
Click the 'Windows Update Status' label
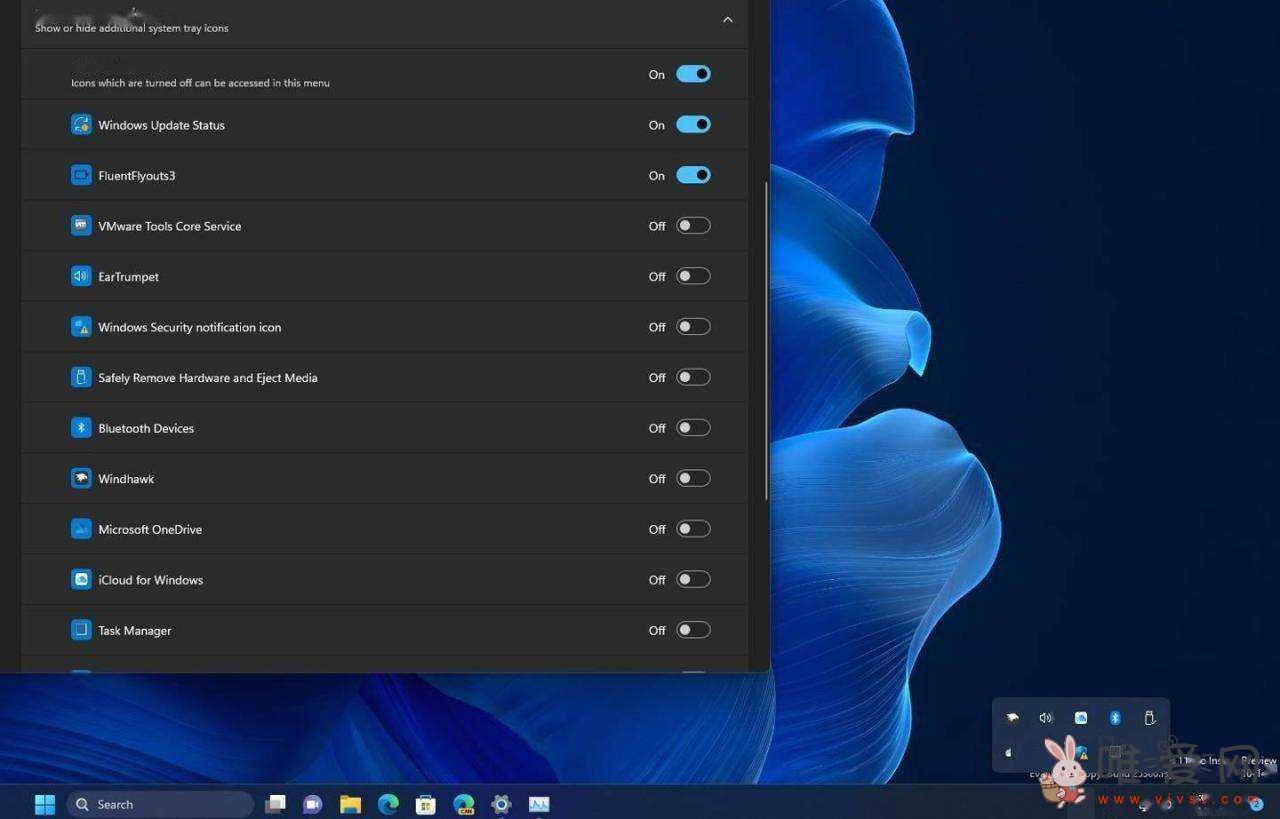161,125
